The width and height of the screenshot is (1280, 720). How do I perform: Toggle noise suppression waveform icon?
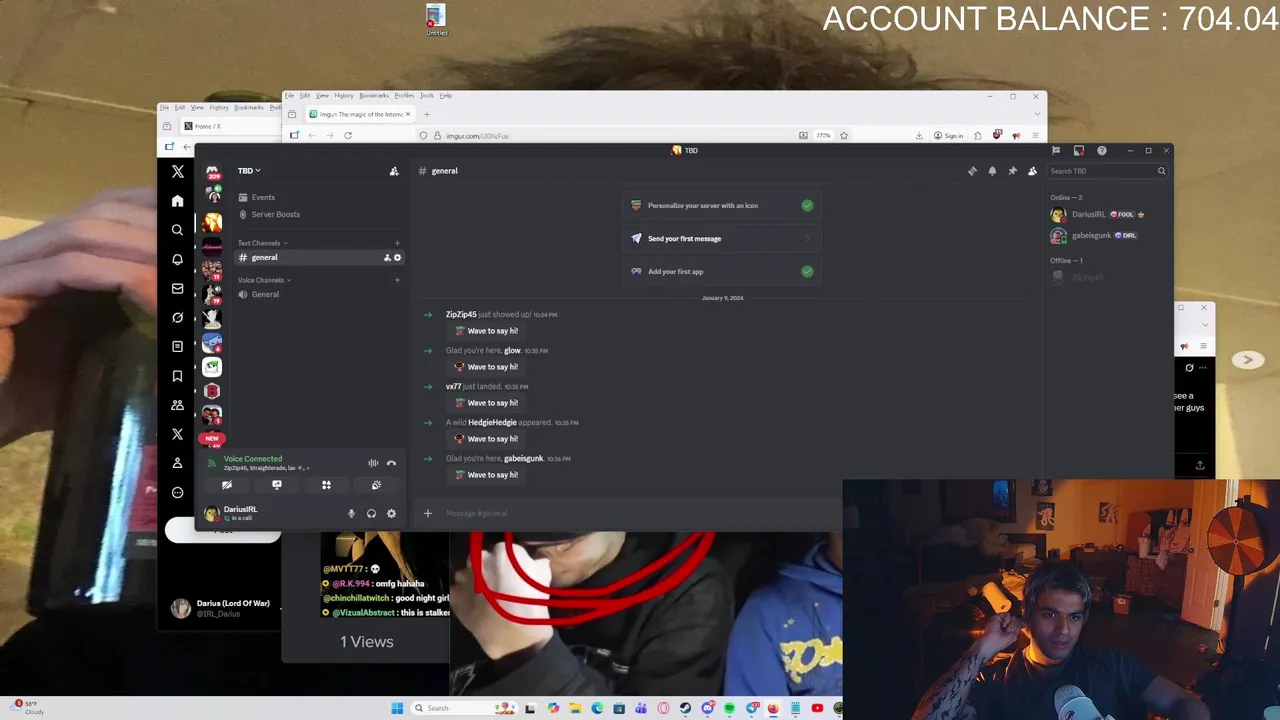[373, 463]
